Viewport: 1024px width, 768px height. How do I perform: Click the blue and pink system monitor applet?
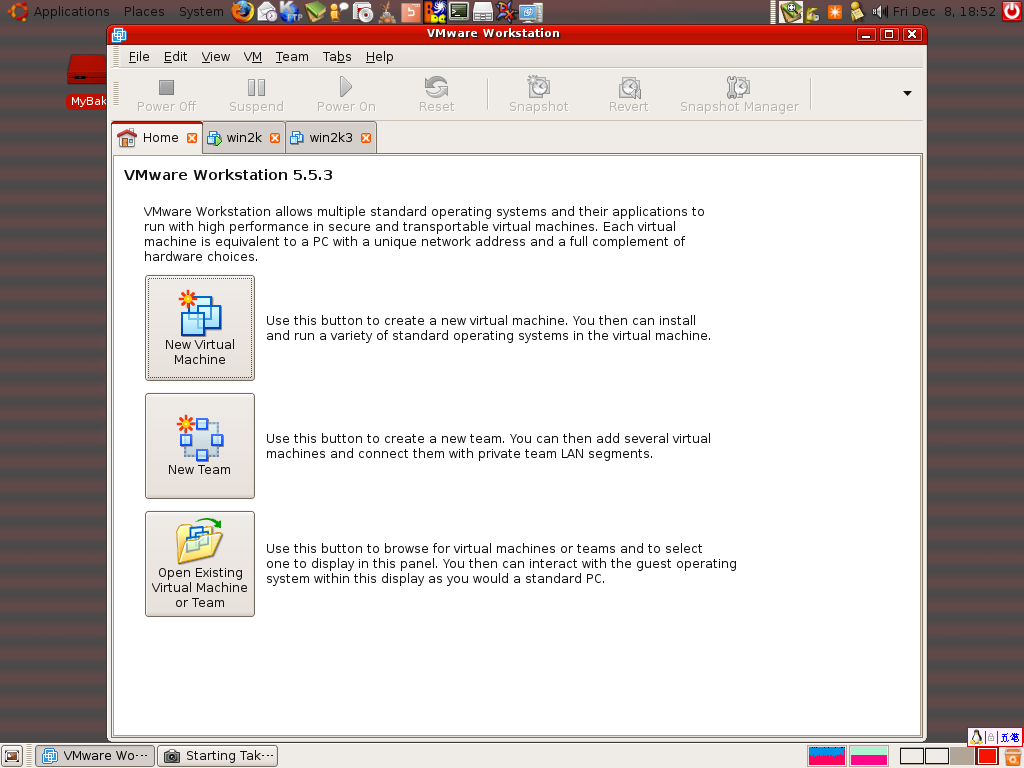point(827,756)
